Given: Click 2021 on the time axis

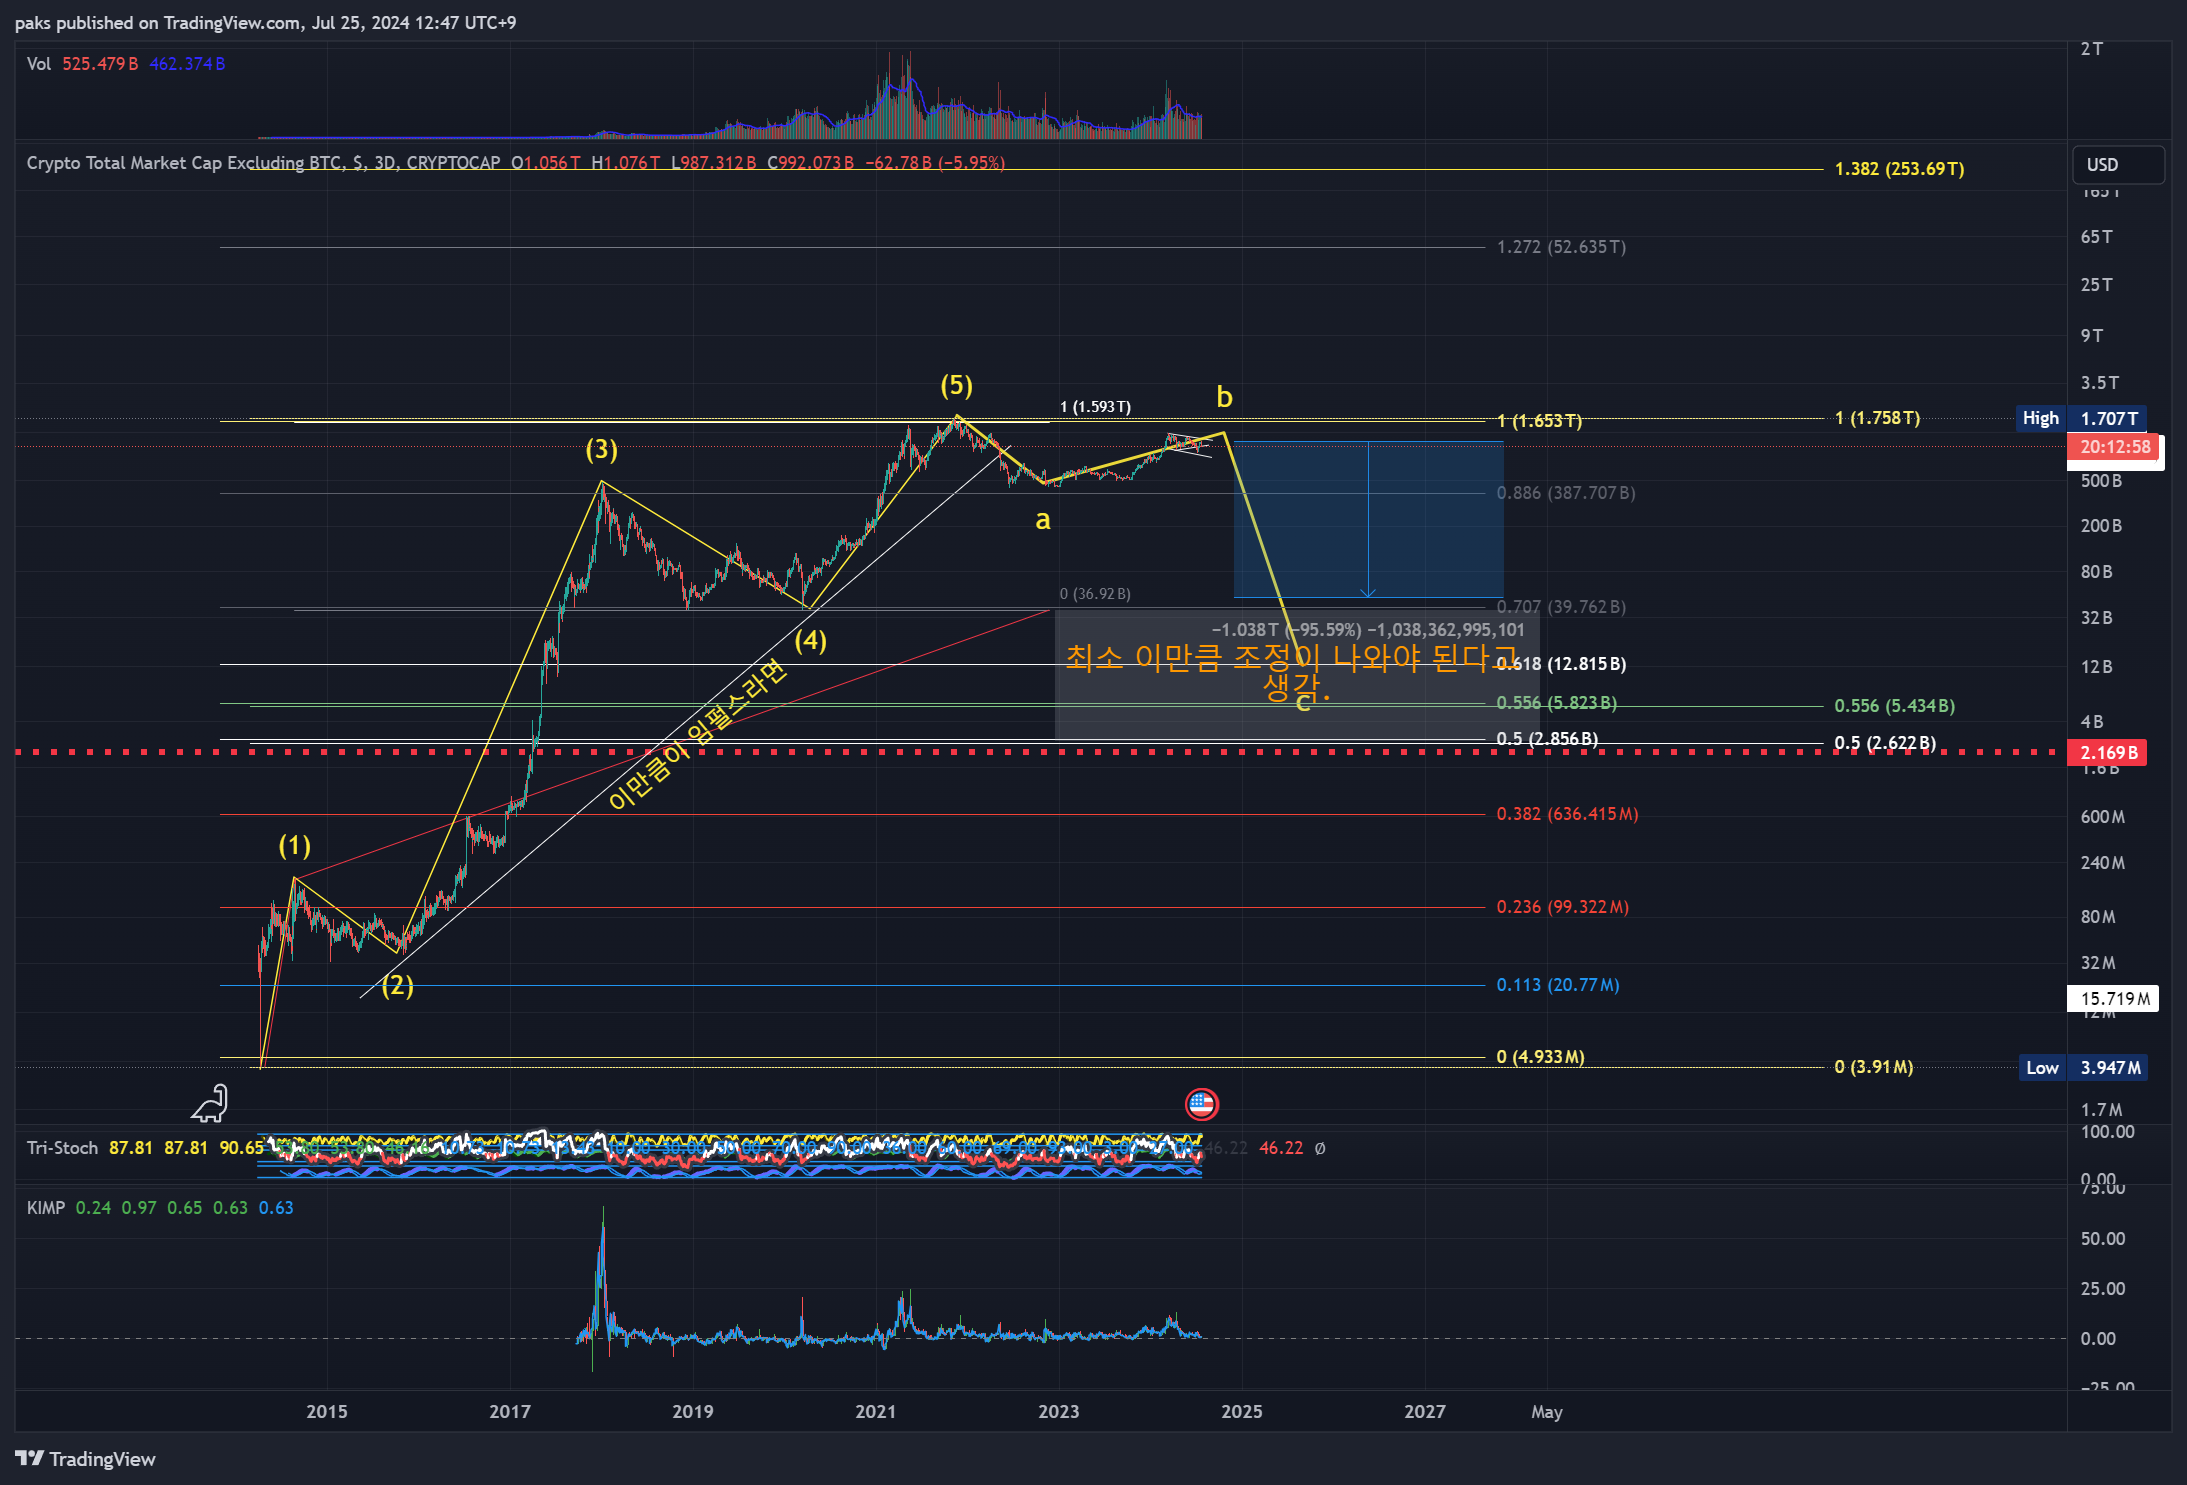Looking at the screenshot, I should pos(876,1412).
